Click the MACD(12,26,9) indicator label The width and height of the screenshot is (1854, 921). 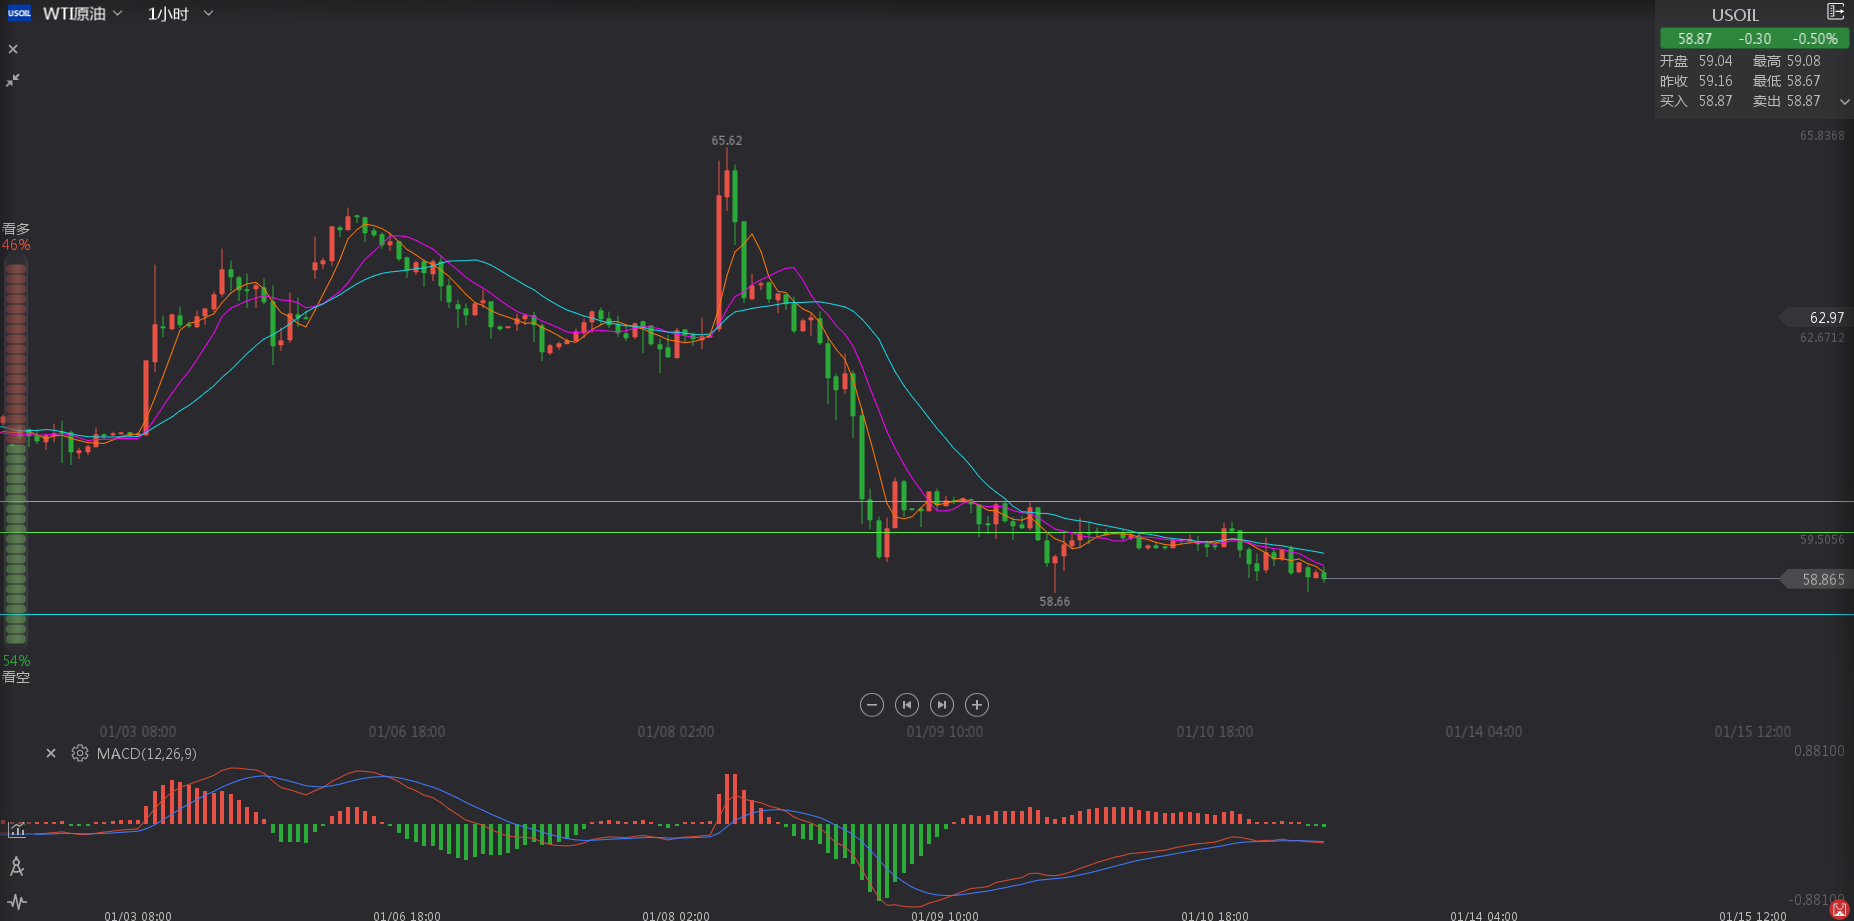pos(147,753)
